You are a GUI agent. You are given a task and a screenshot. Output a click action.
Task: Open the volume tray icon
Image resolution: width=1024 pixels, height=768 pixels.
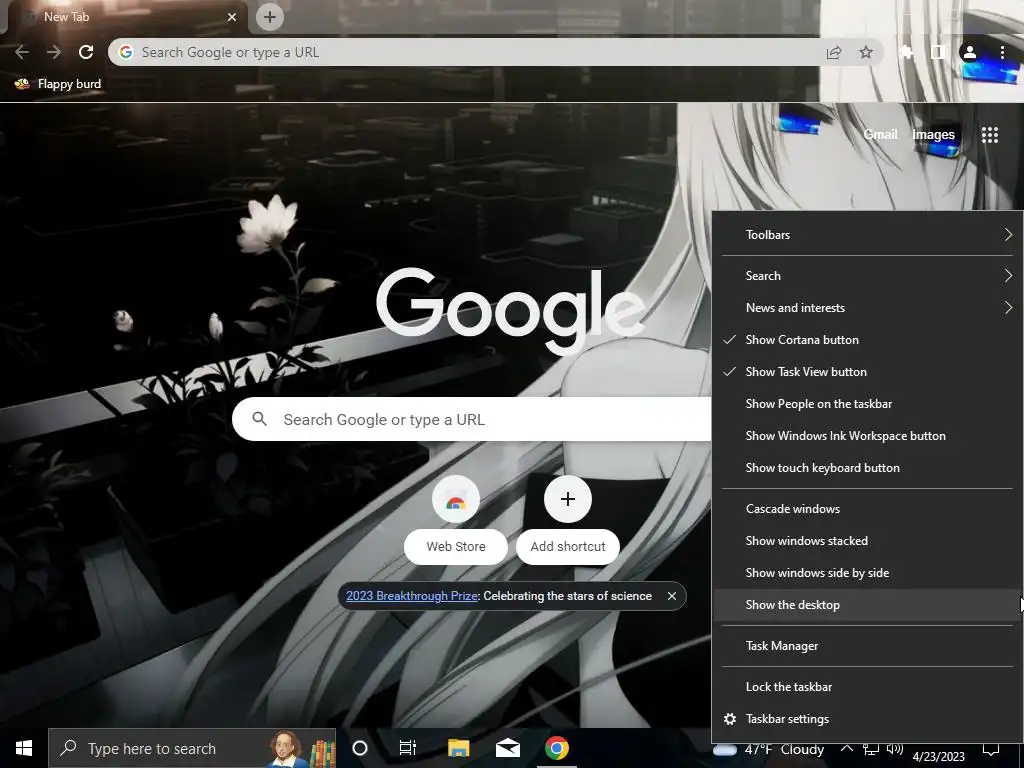(x=895, y=748)
